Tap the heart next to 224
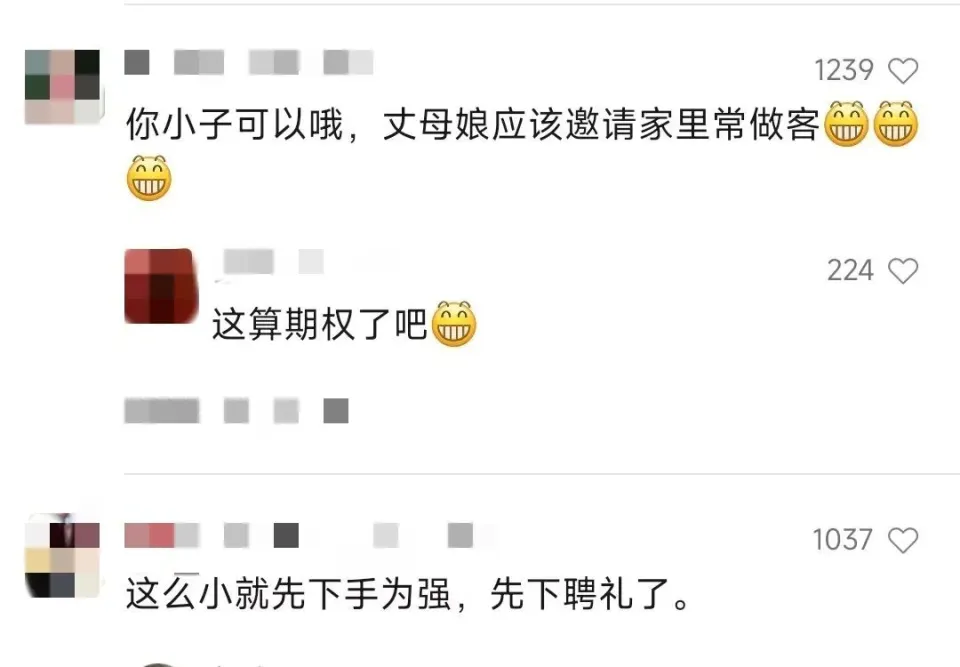The width and height of the screenshot is (960, 667). pyautogui.click(x=903, y=271)
